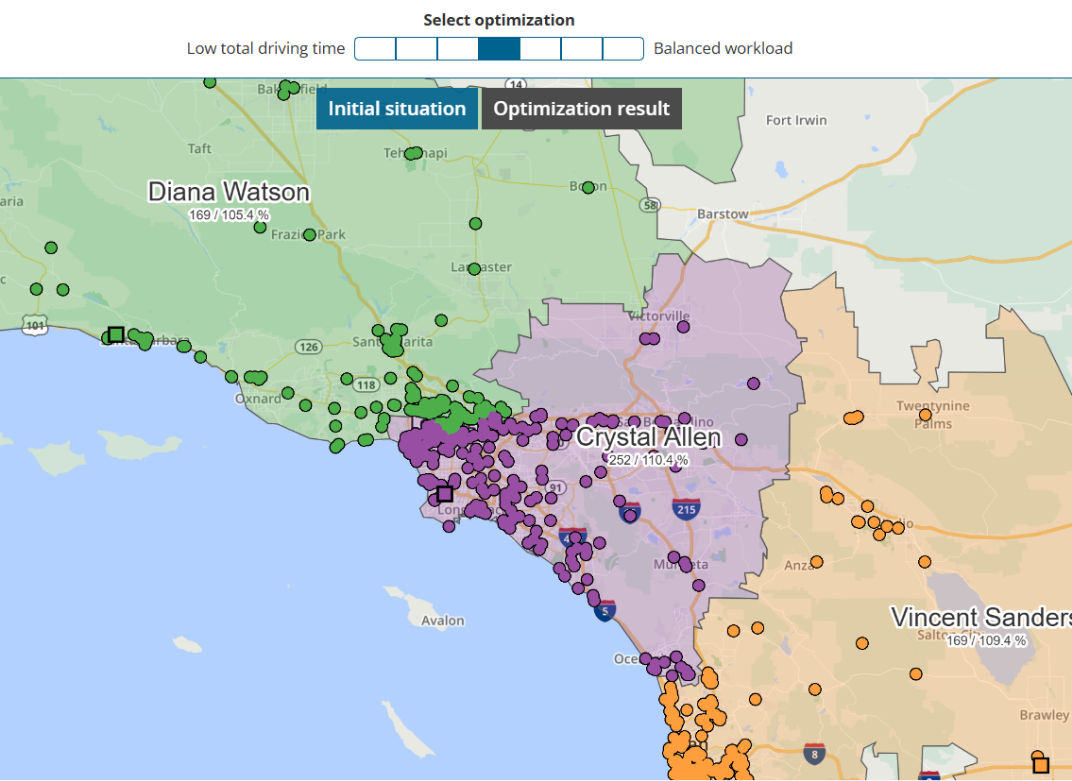Click Diana Watson's square home marker
This screenshot has width=1072, height=781.
click(116, 334)
